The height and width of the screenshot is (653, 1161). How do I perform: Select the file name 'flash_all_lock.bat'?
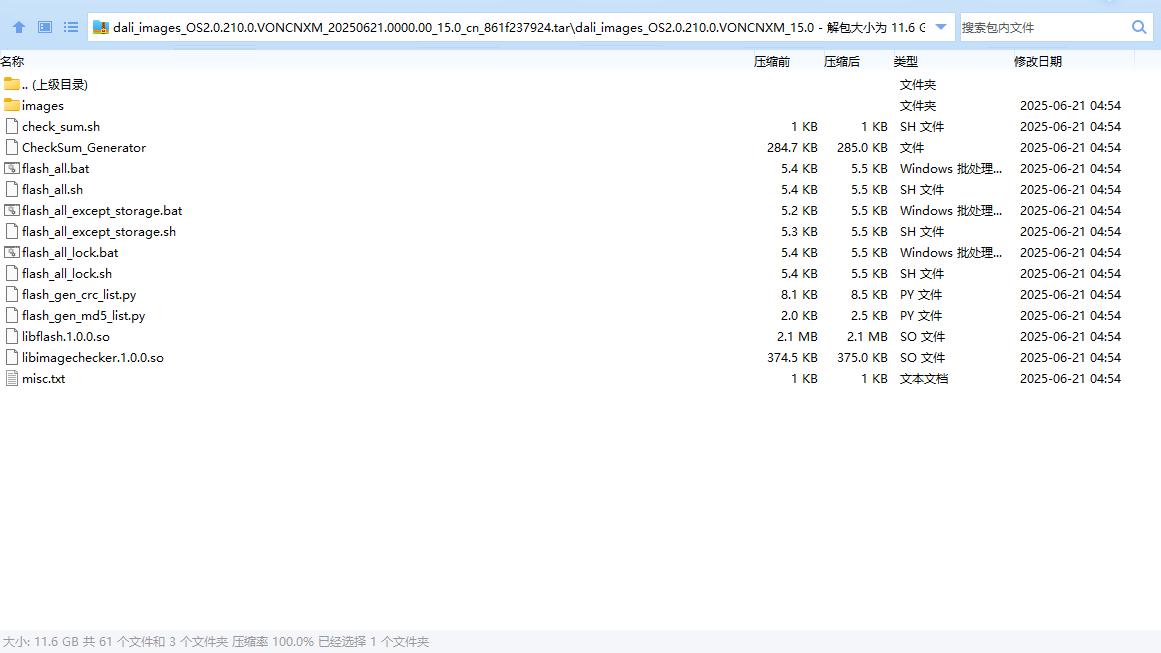coord(70,252)
